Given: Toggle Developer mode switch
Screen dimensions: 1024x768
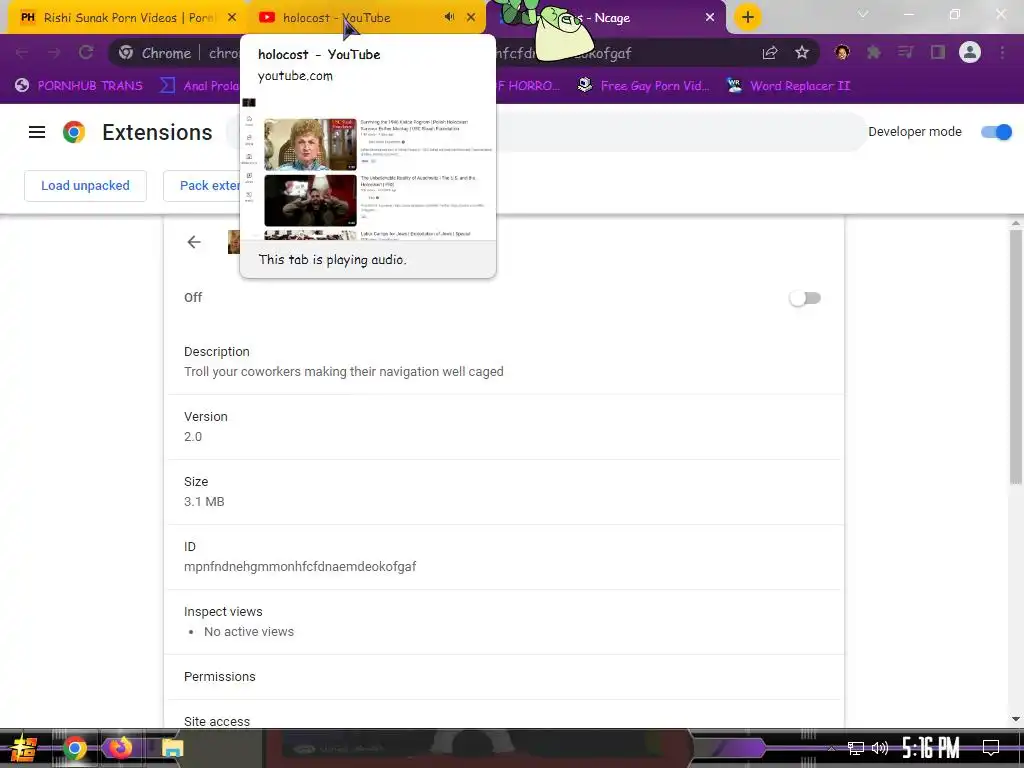Looking at the screenshot, I should 997,132.
